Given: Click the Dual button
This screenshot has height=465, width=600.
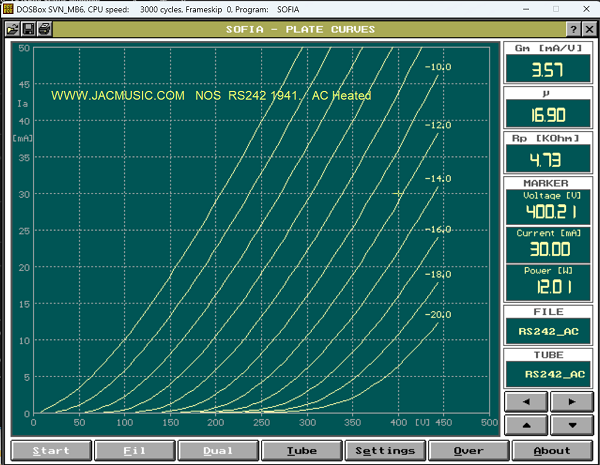Looking at the screenshot, I should click(218, 450).
